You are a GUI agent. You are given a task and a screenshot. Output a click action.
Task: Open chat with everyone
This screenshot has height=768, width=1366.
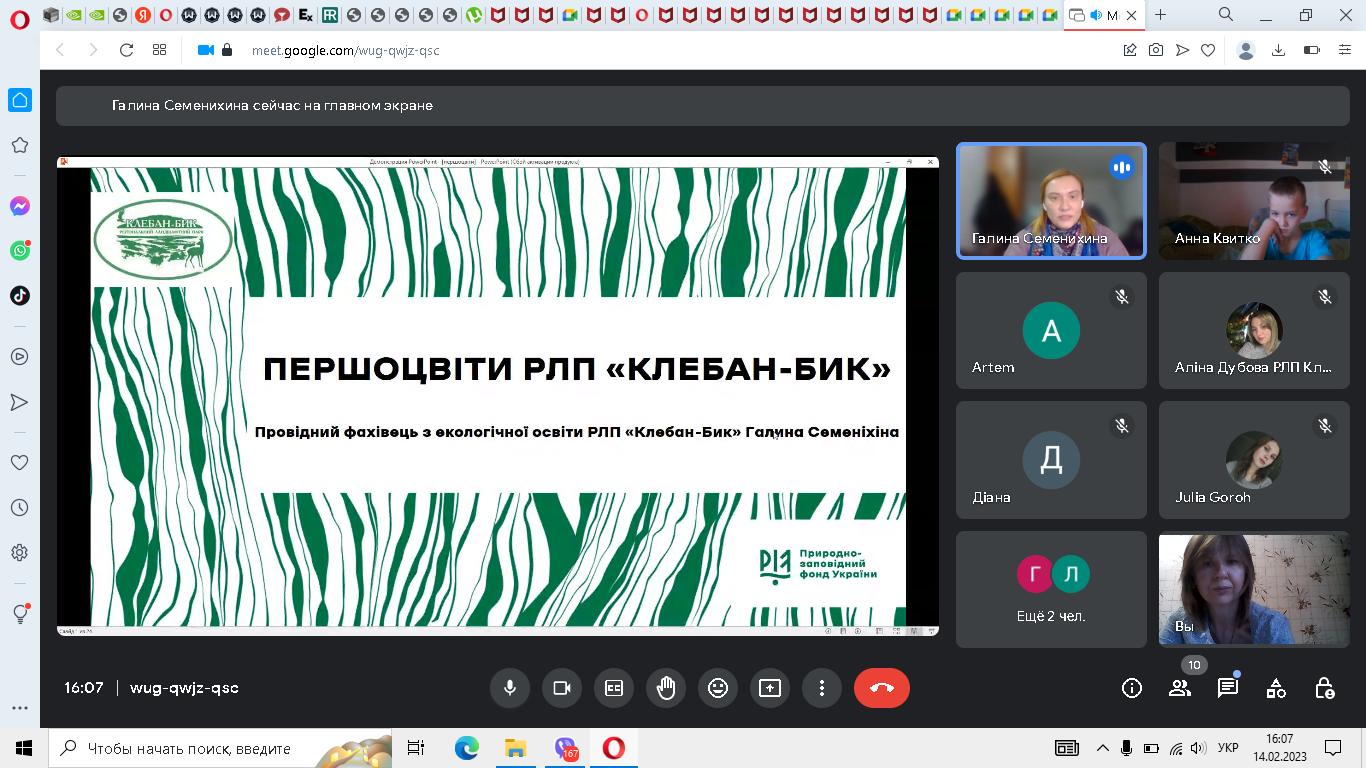[x=1228, y=688]
